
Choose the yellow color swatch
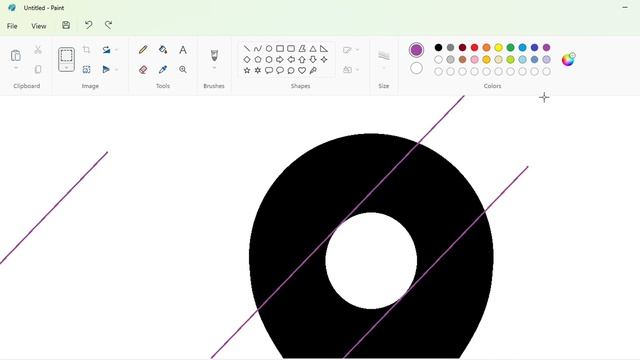[x=498, y=48]
